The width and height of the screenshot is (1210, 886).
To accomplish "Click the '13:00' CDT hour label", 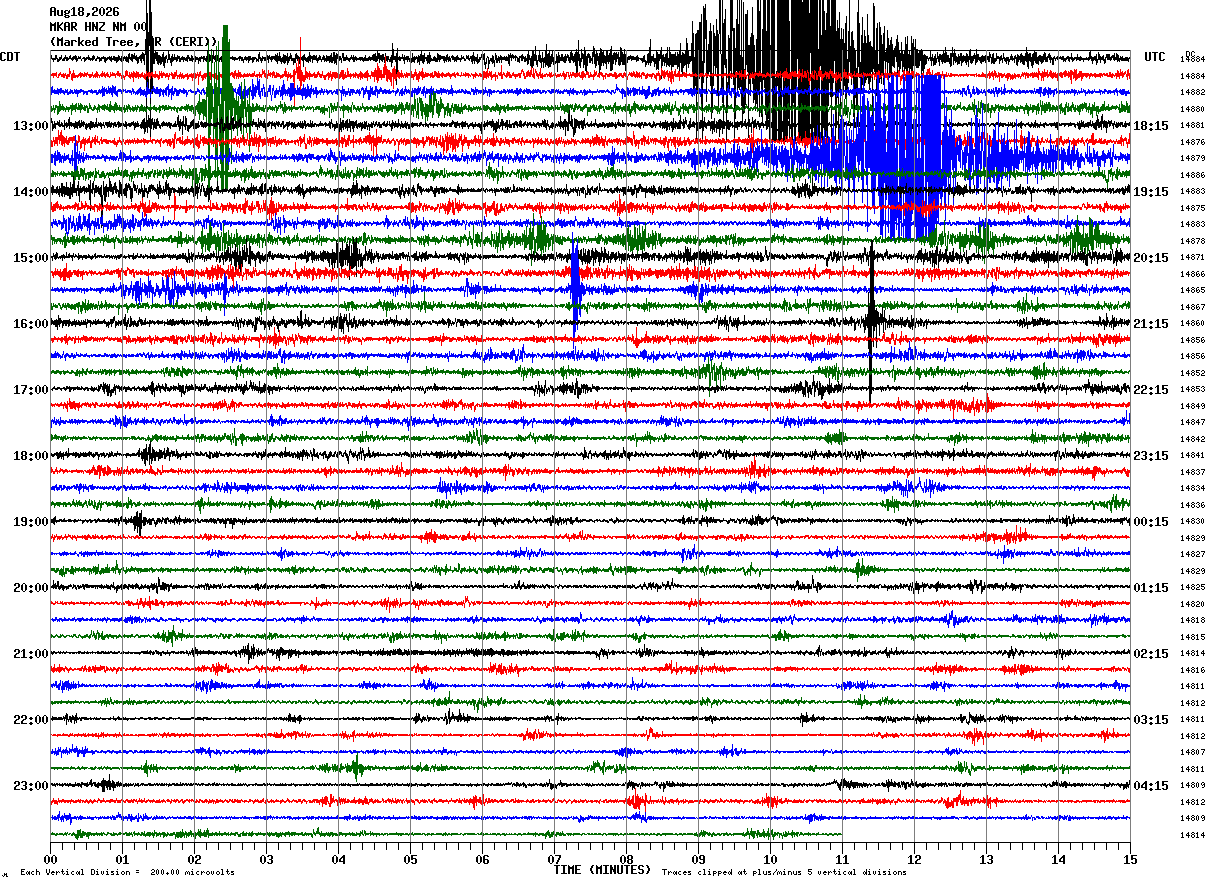I will click(x=31, y=126).
